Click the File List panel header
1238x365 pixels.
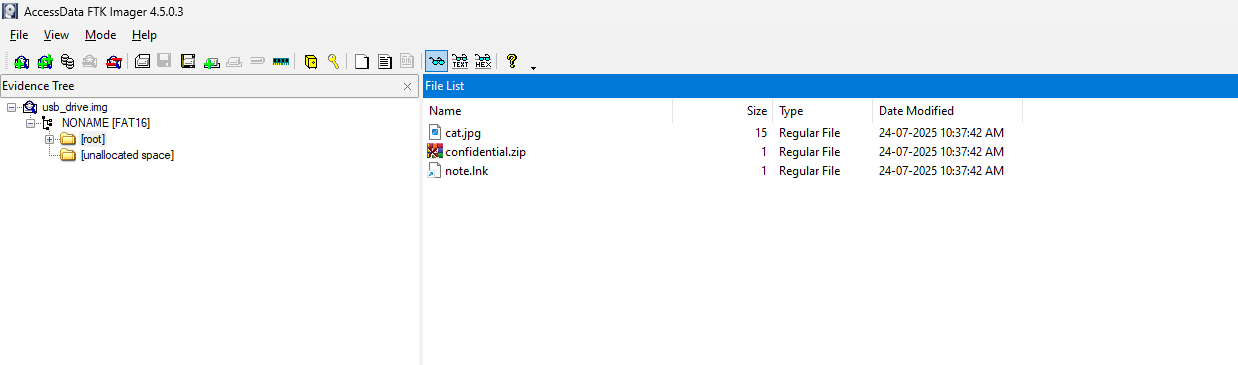[x=830, y=86]
